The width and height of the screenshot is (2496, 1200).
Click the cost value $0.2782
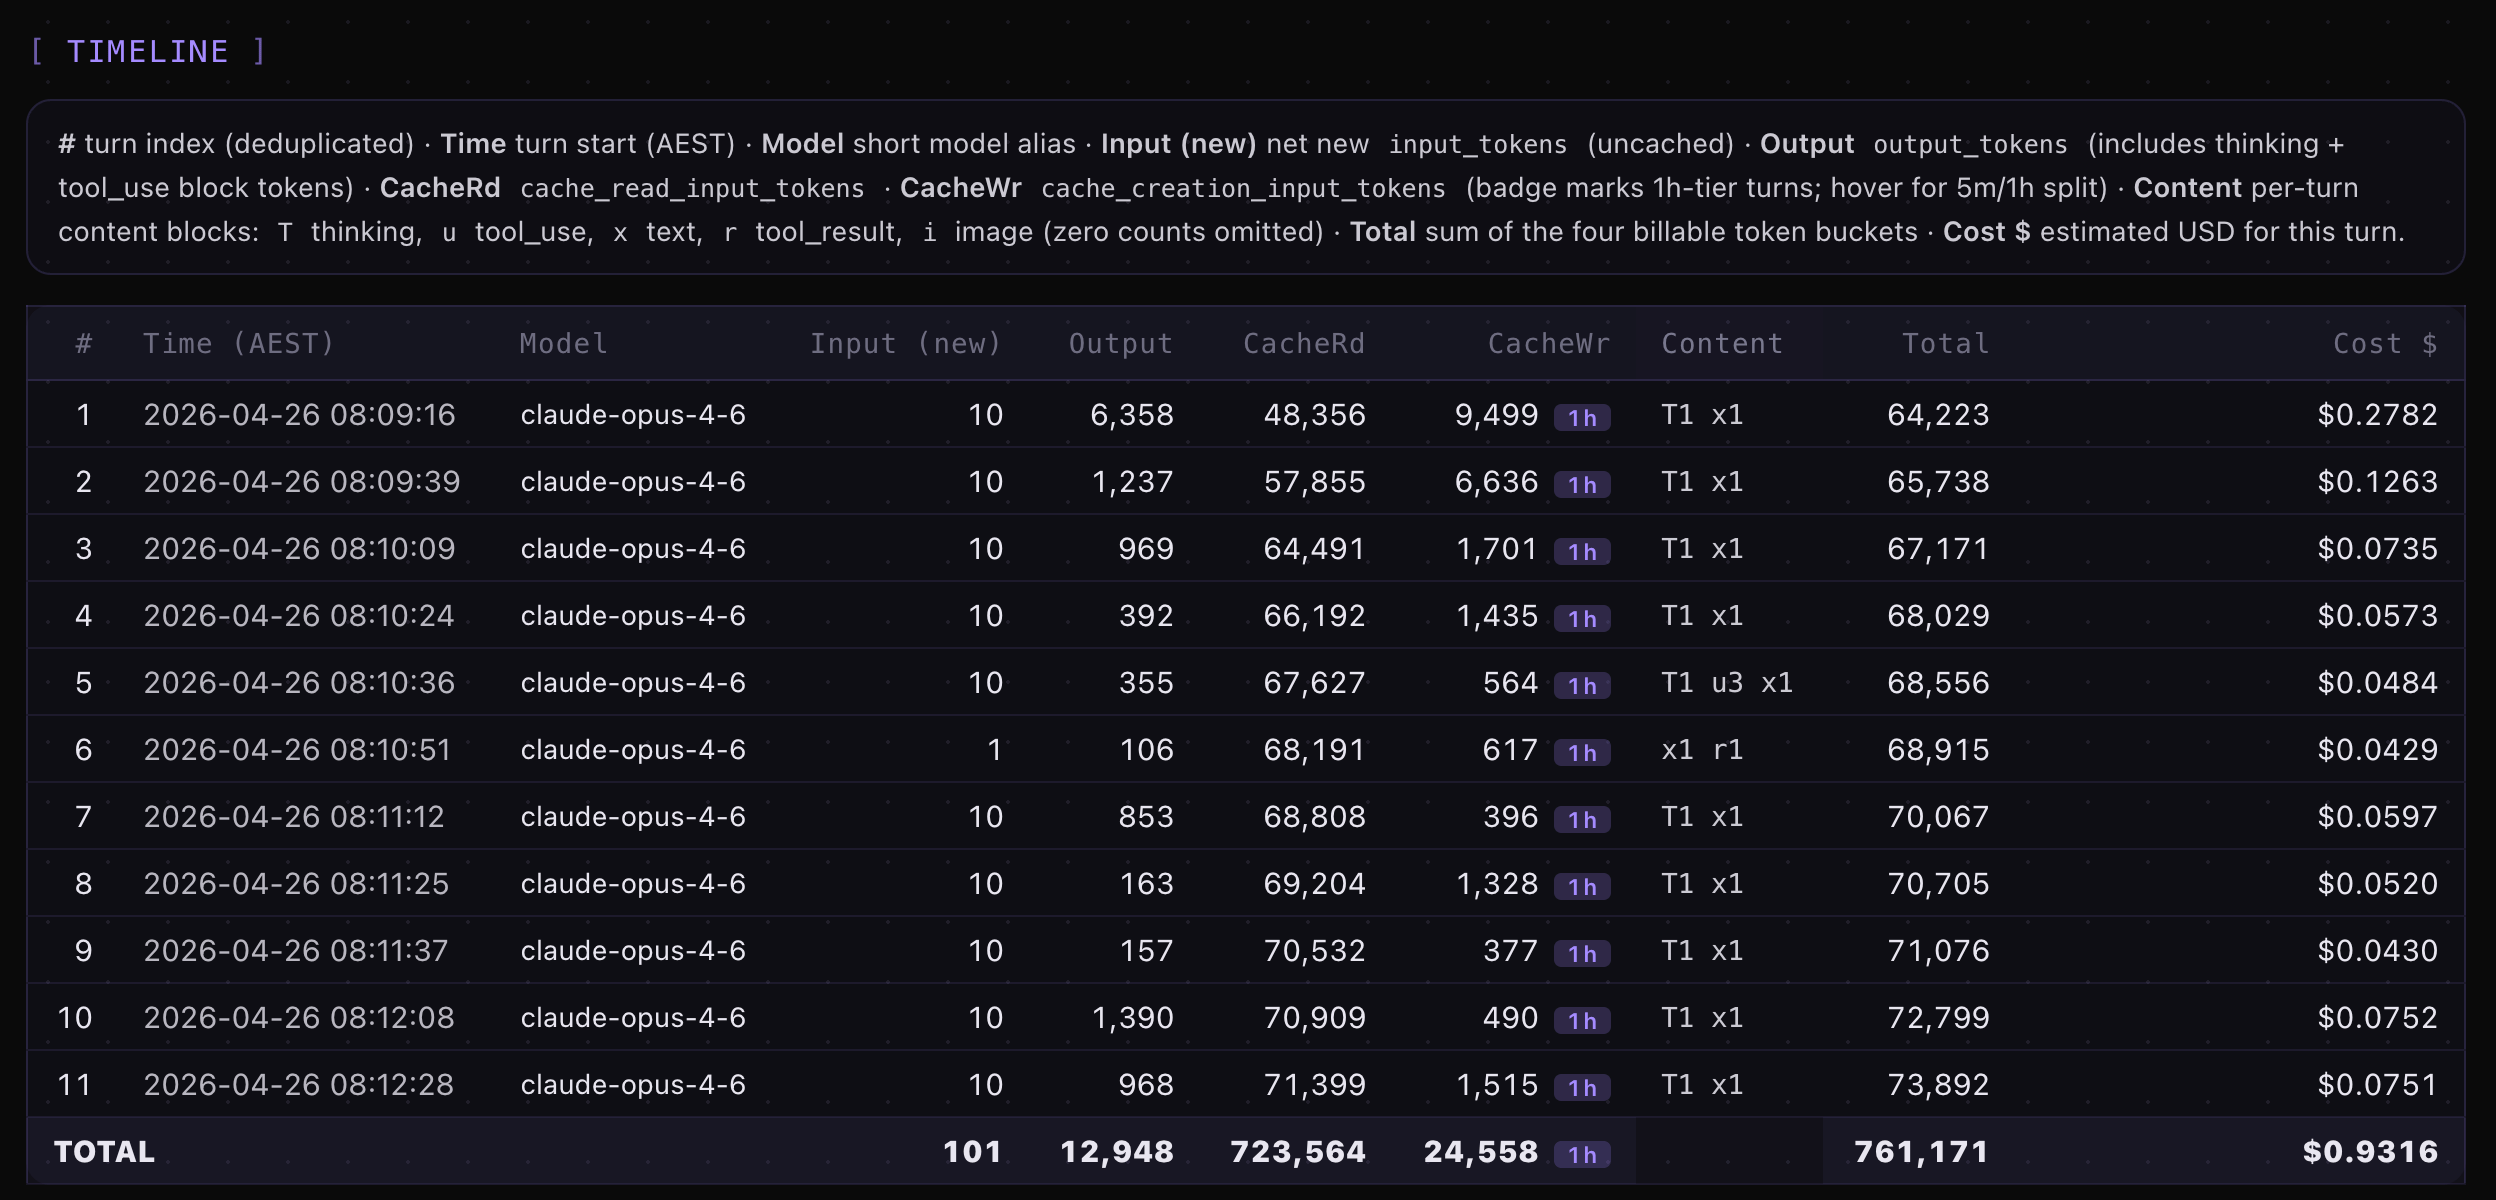tap(2377, 415)
